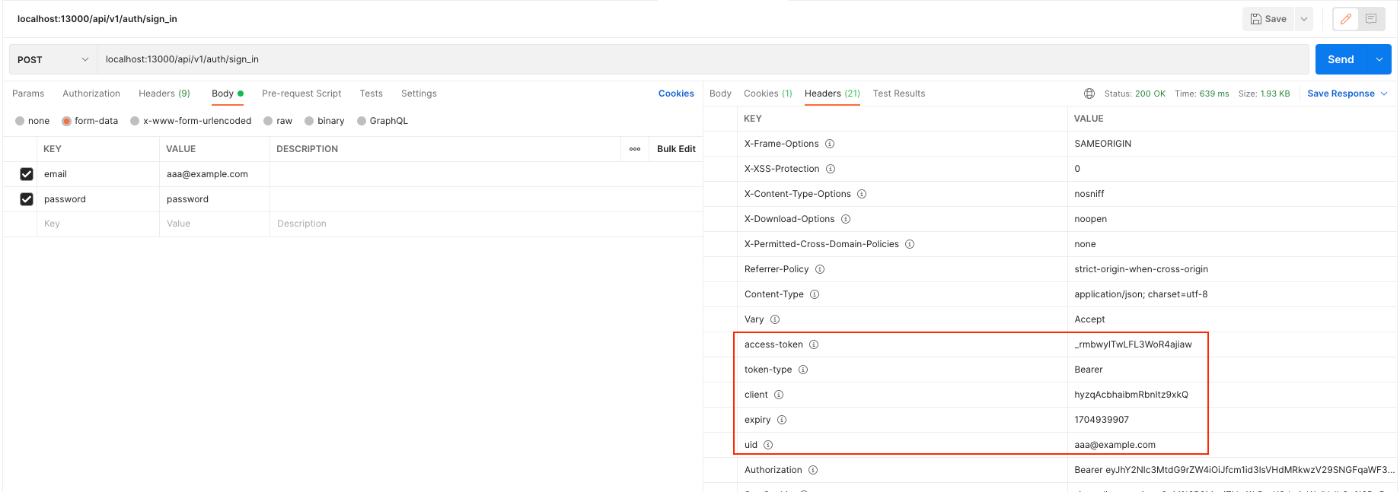Open the Cookies link
This screenshot has width=1400, height=492.
(676, 94)
